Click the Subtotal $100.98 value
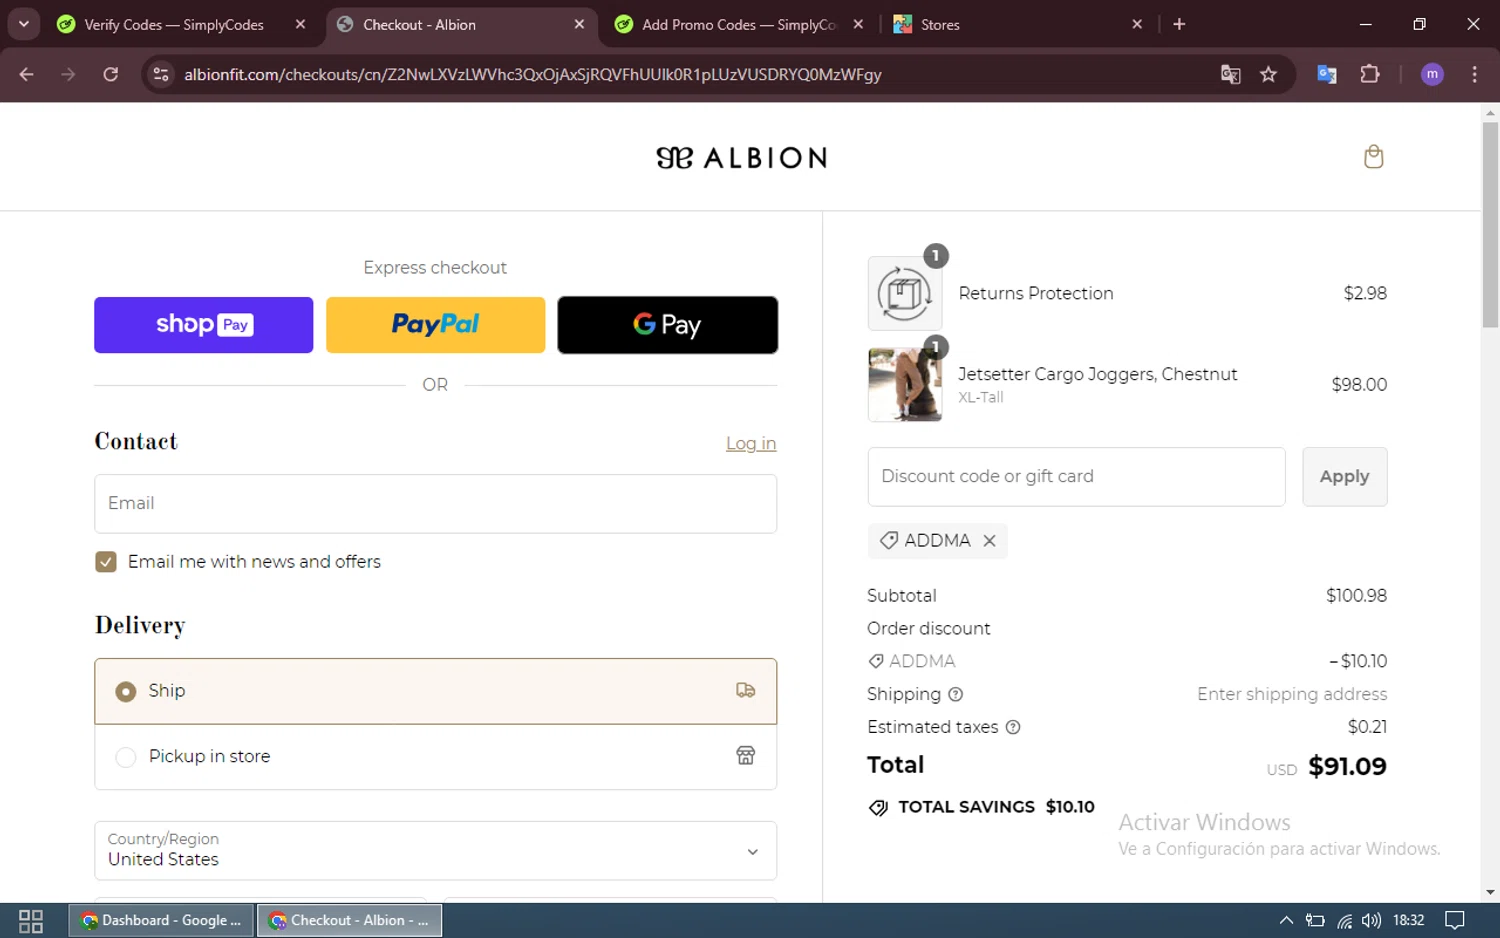Image resolution: width=1500 pixels, height=938 pixels. [x=1356, y=596]
